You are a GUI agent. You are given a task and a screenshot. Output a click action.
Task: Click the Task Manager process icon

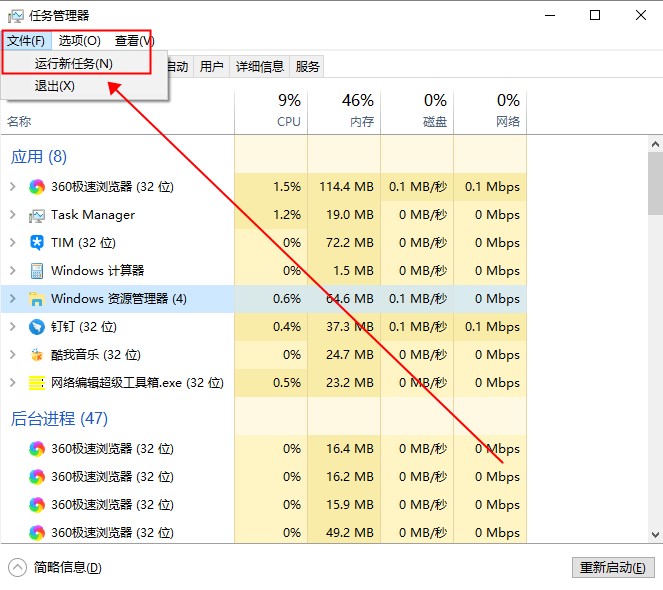tap(37, 215)
